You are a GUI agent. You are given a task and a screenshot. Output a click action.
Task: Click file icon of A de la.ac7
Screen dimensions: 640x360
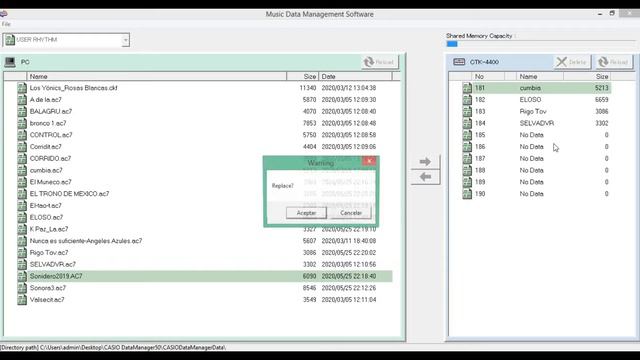tap(22, 100)
